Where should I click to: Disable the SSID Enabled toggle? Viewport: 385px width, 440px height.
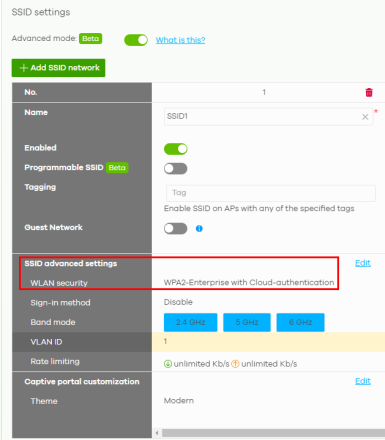tap(175, 149)
